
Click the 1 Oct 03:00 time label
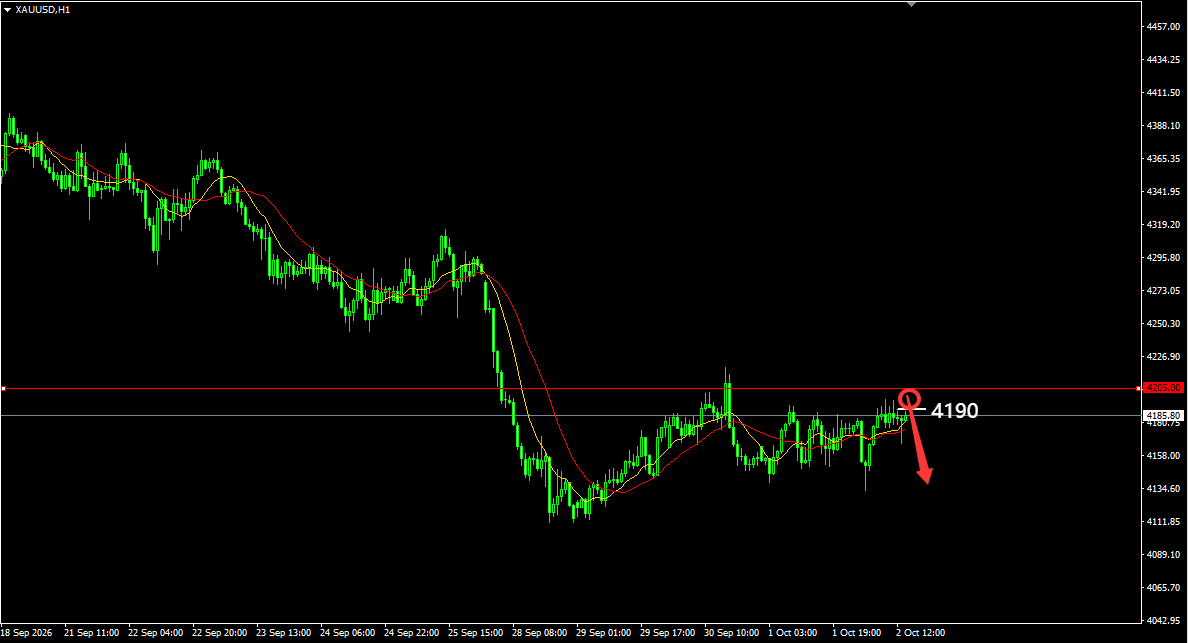click(x=793, y=633)
